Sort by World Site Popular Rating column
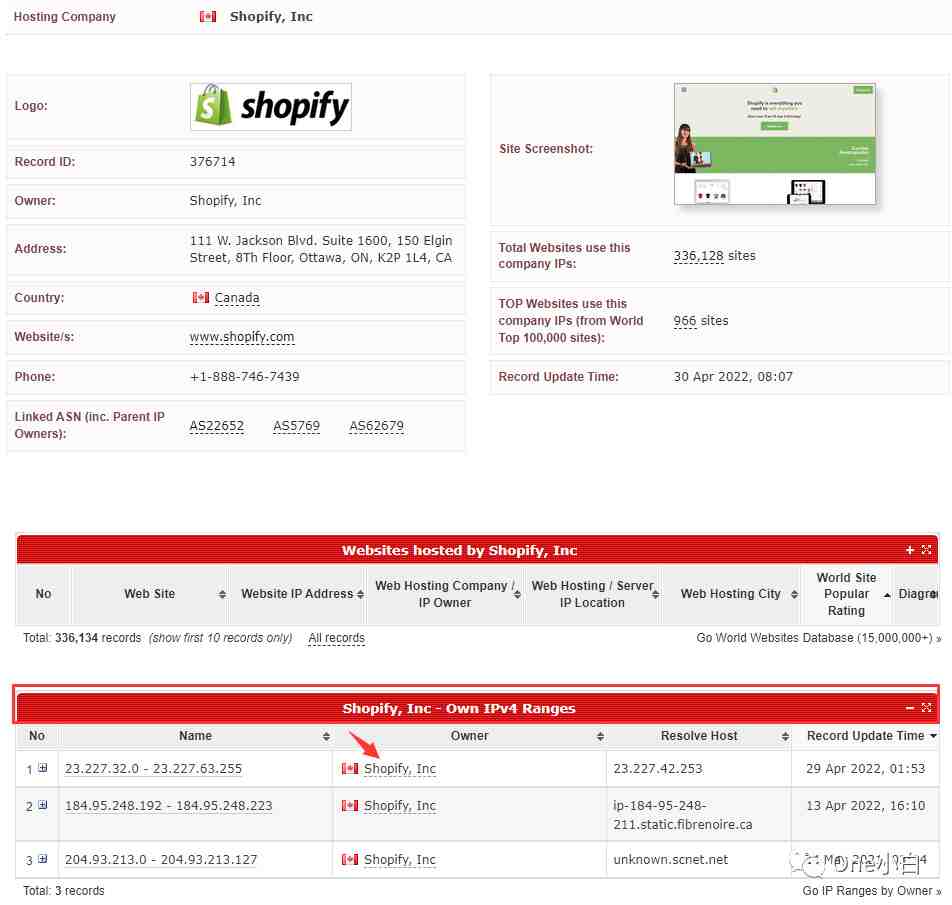The image size is (952, 905). tap(847, 594)
